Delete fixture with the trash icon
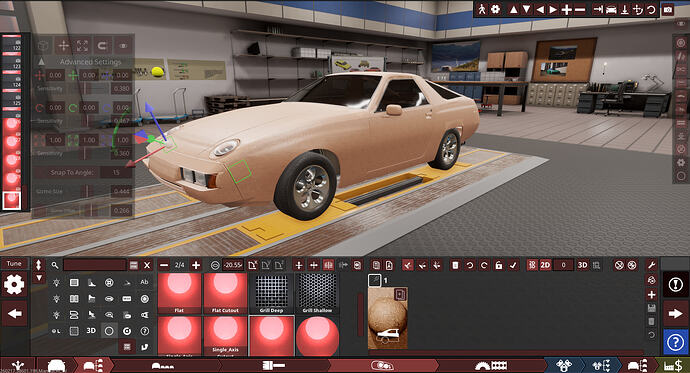 tap(455, 265)
